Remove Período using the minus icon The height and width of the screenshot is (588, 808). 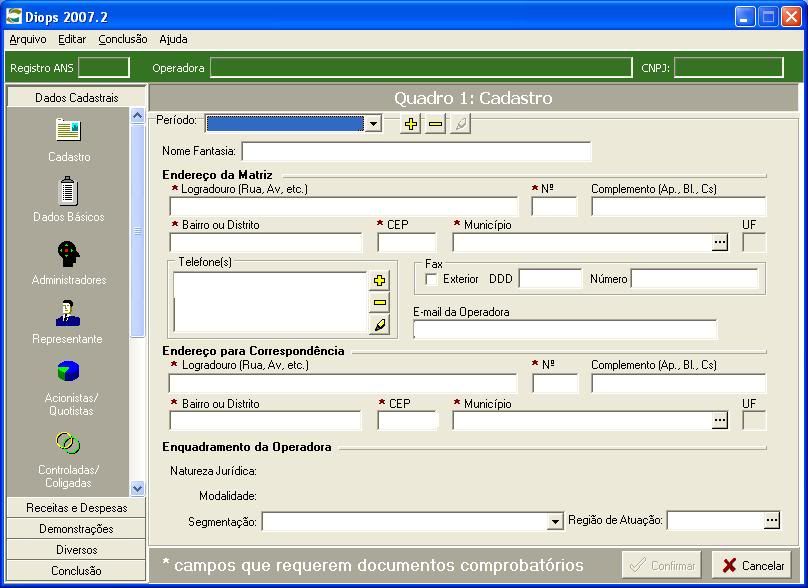click(435, 124)
